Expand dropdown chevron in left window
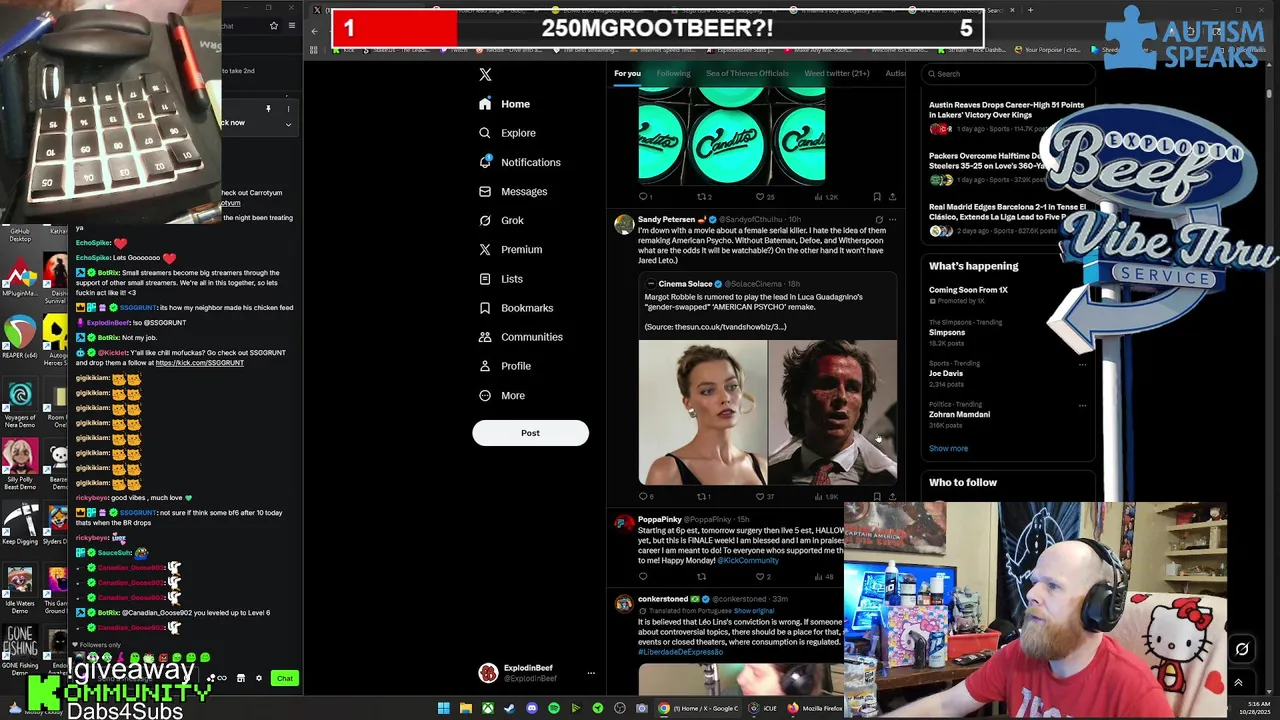The image size is (1280, 720). [x=288, y=124]
